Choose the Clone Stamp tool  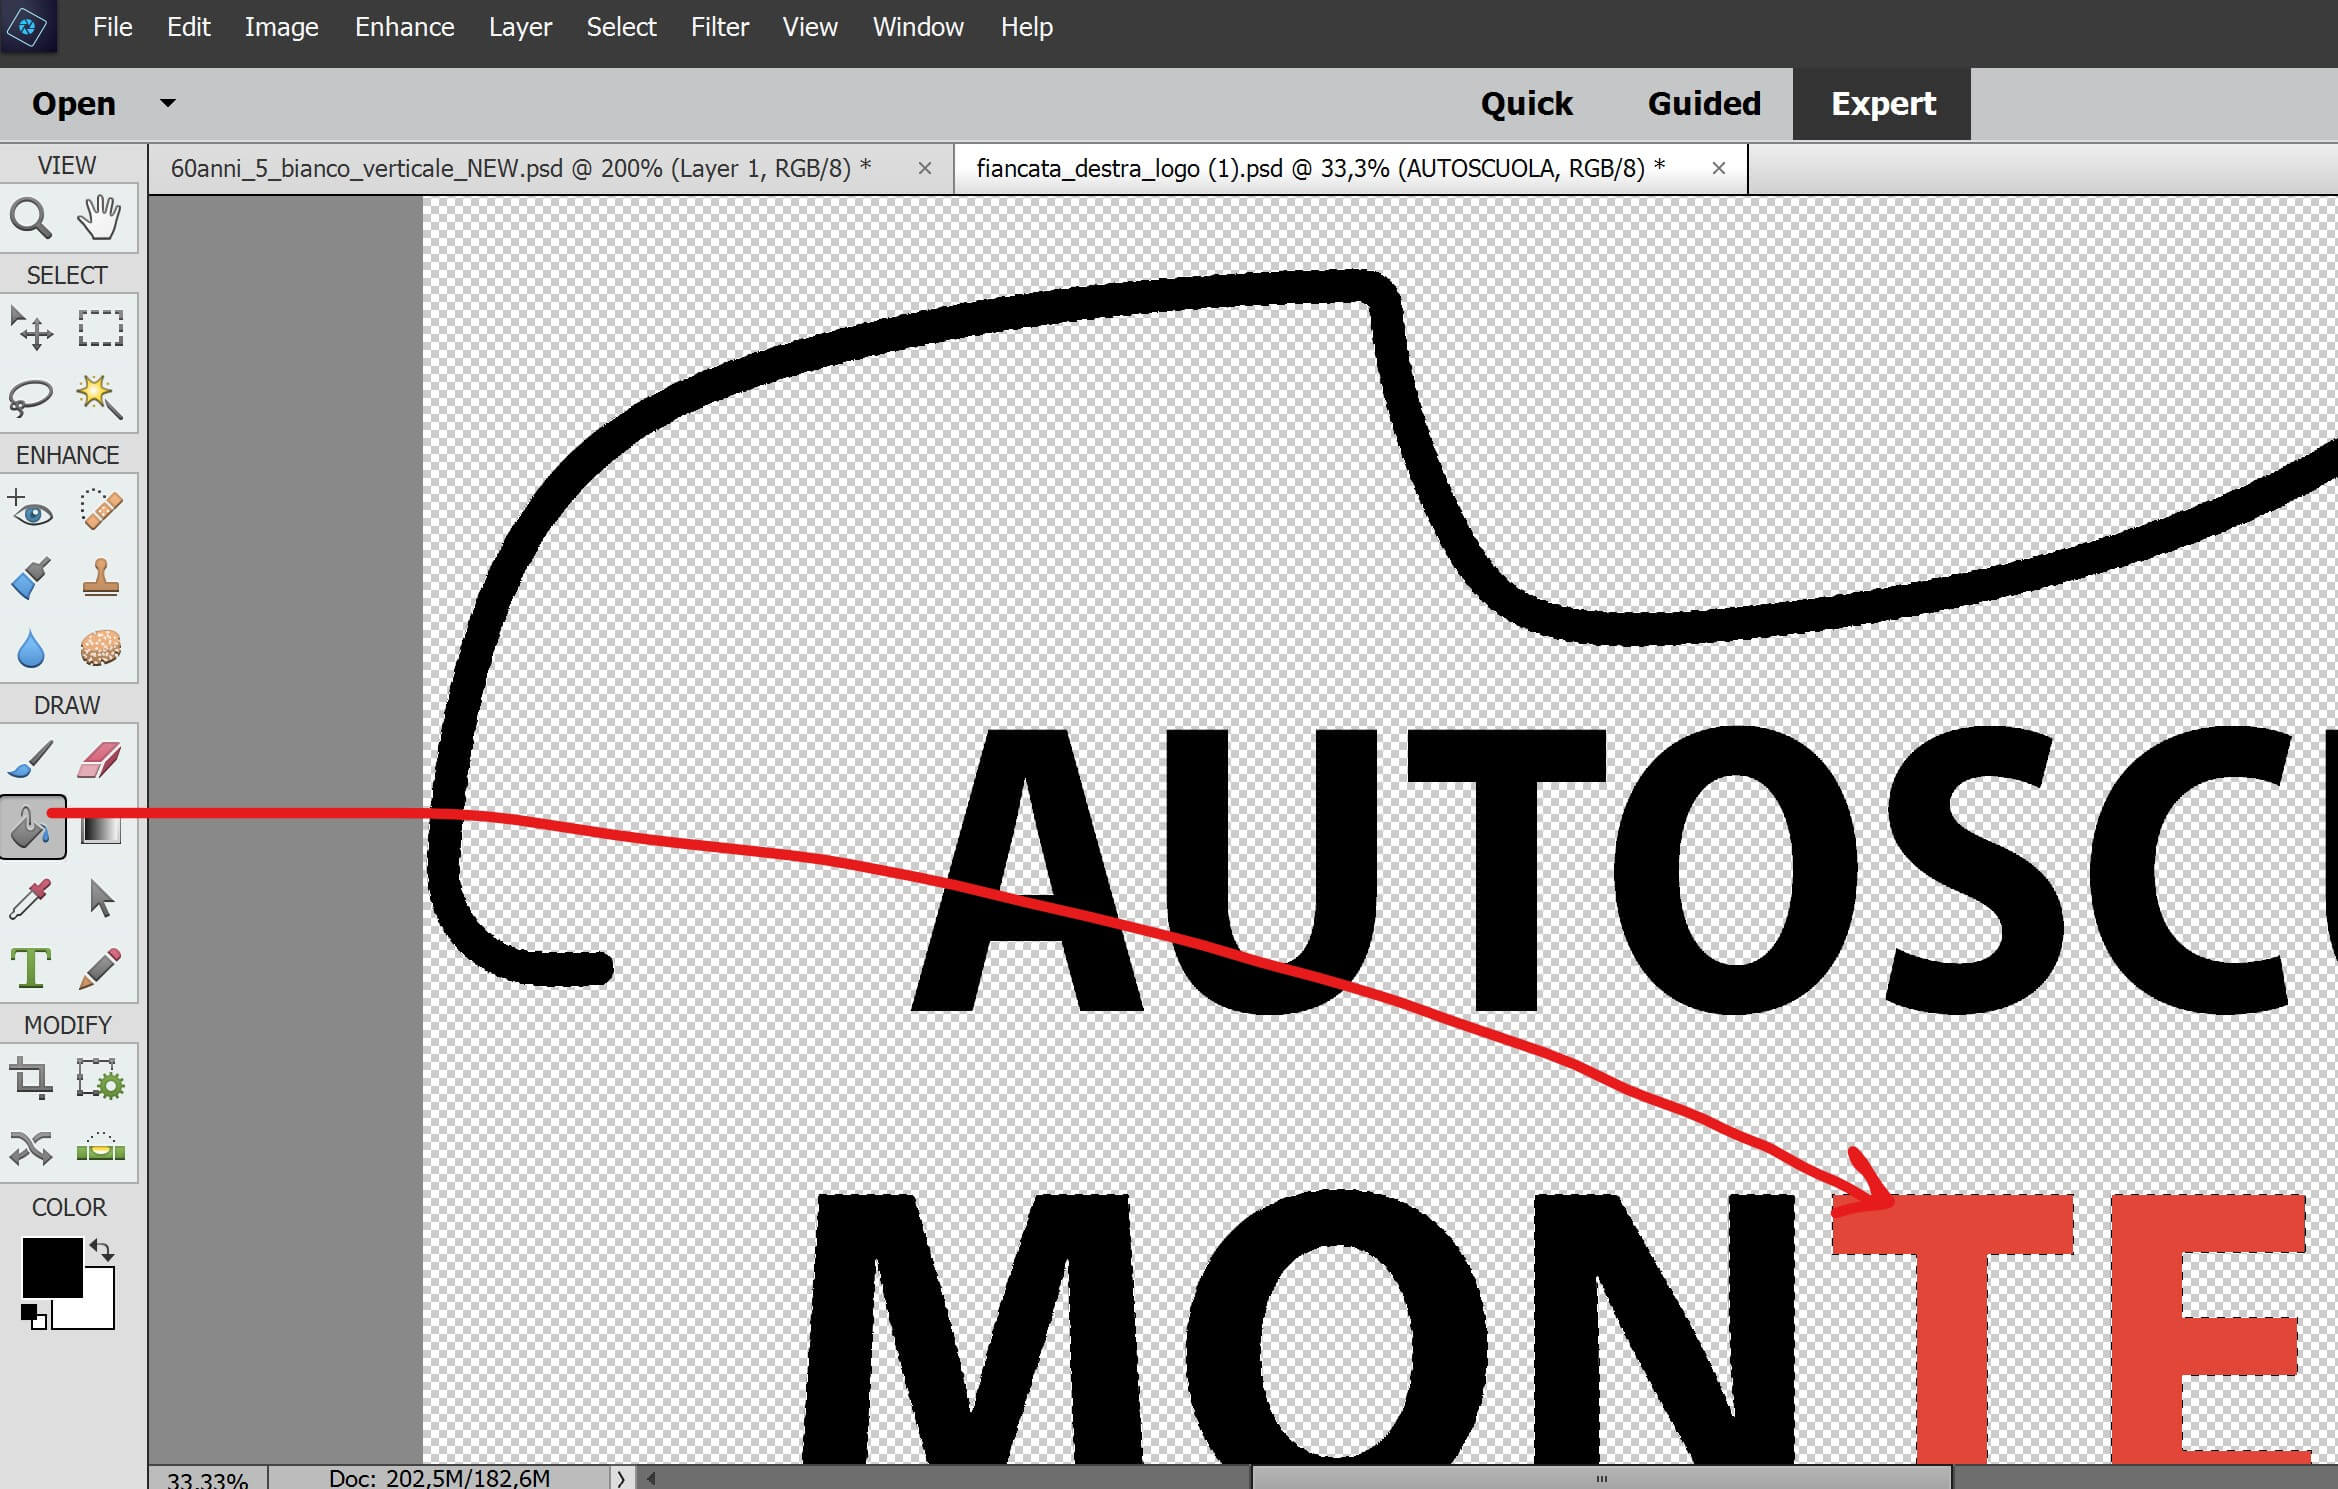coord(100,579)
